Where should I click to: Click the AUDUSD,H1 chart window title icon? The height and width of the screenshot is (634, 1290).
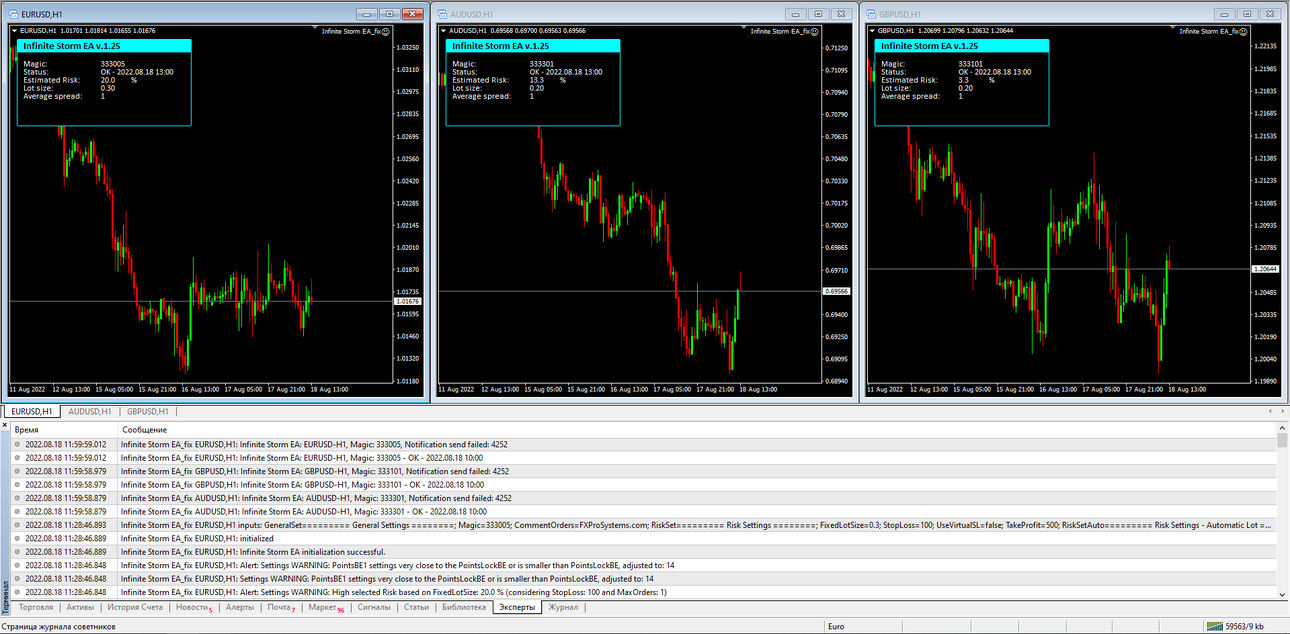click(x=443, y=14)
